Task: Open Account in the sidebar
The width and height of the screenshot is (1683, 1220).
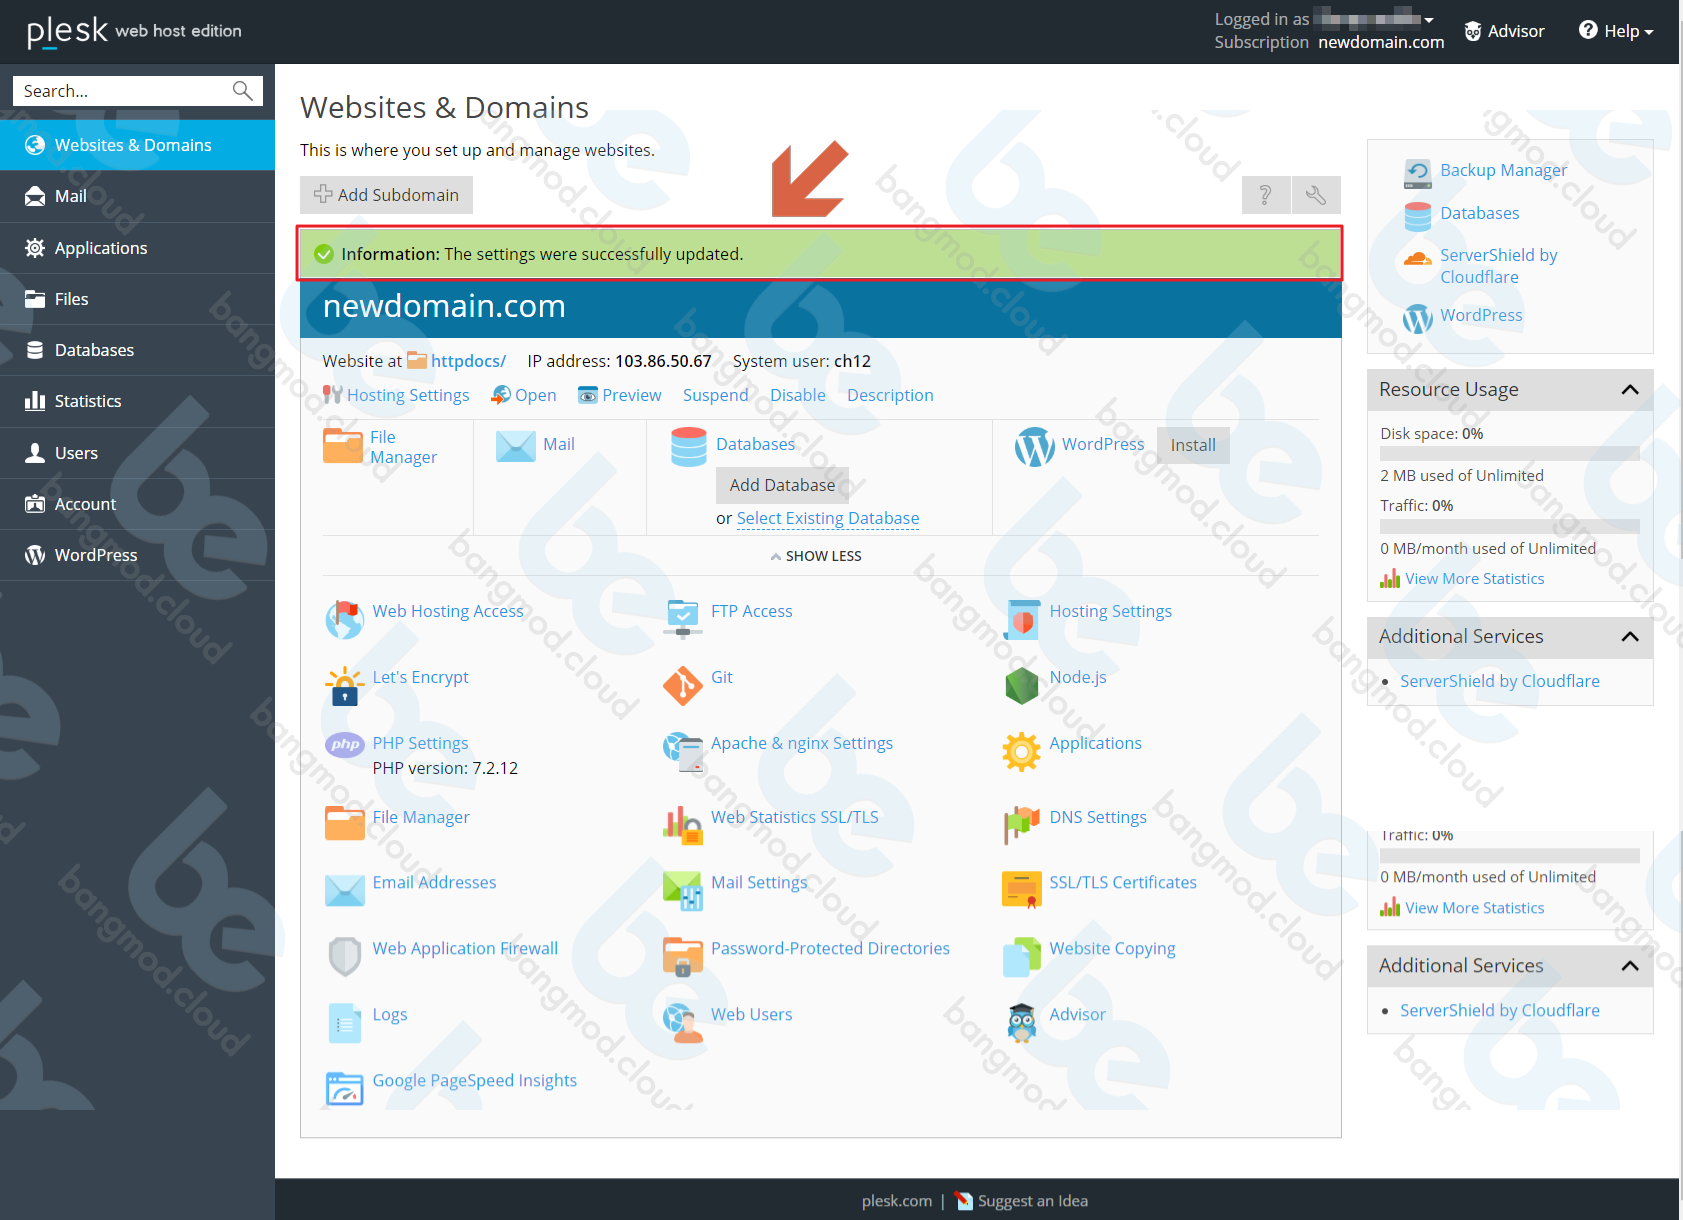Action: tap(137, 504)
